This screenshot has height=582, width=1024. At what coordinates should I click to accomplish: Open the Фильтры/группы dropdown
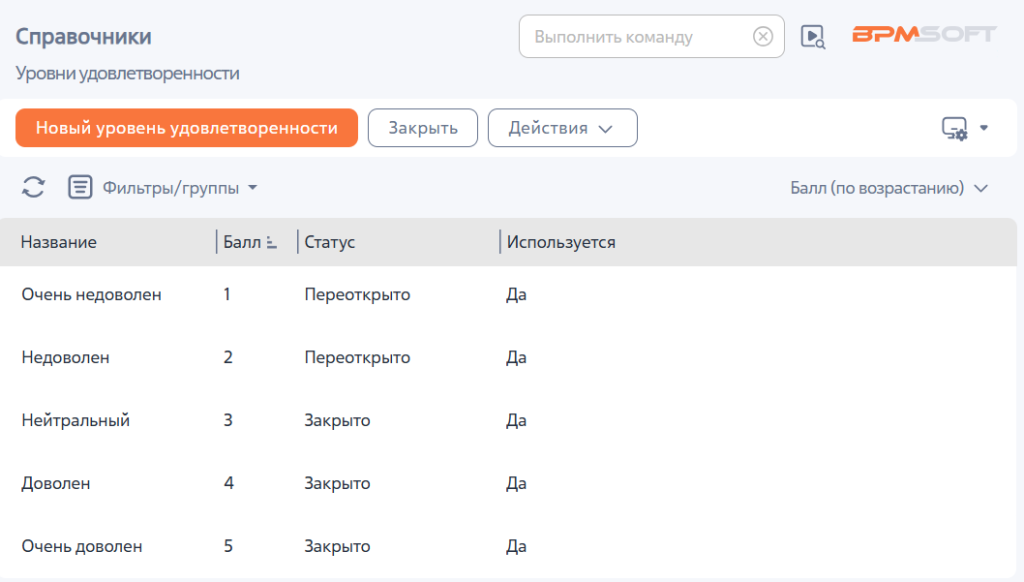[180, 188]
